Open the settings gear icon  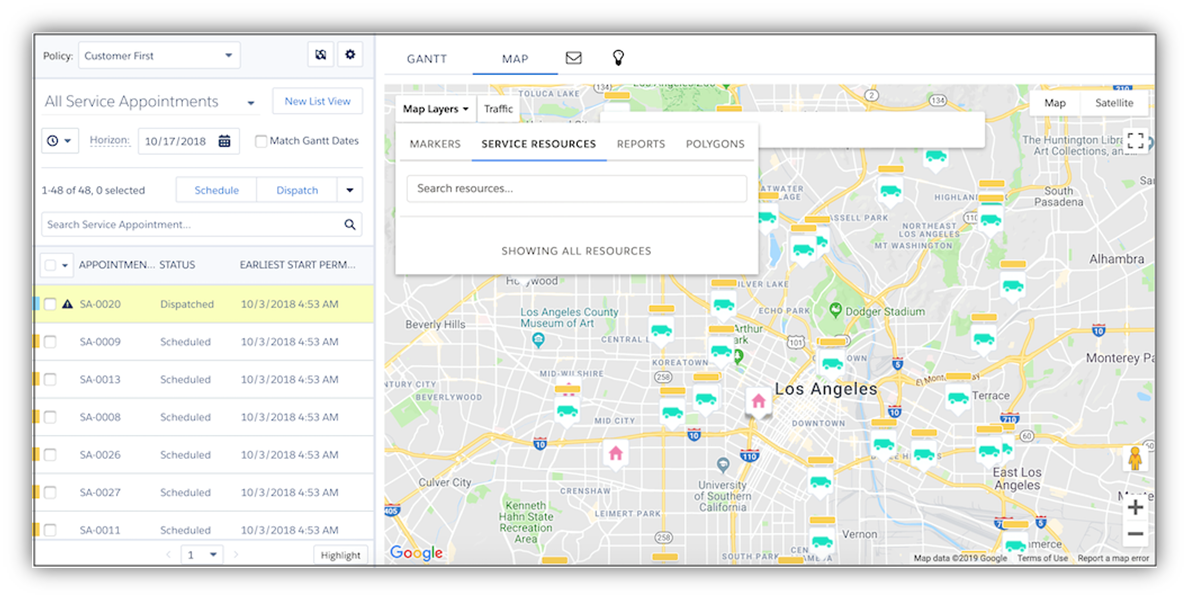(x=350, y=55)
